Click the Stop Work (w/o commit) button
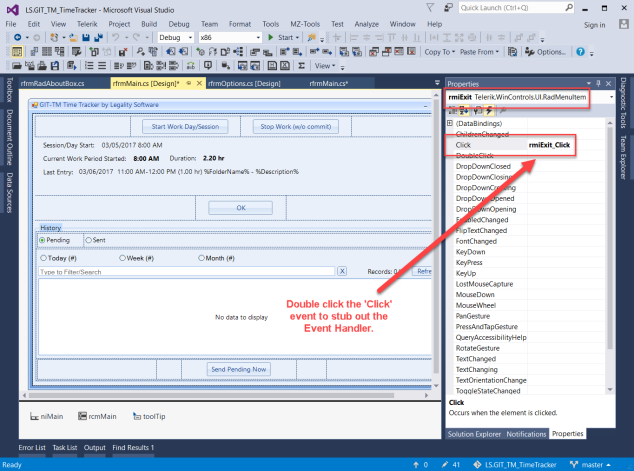This screenshot has height=471, width=634. [296, 127]
